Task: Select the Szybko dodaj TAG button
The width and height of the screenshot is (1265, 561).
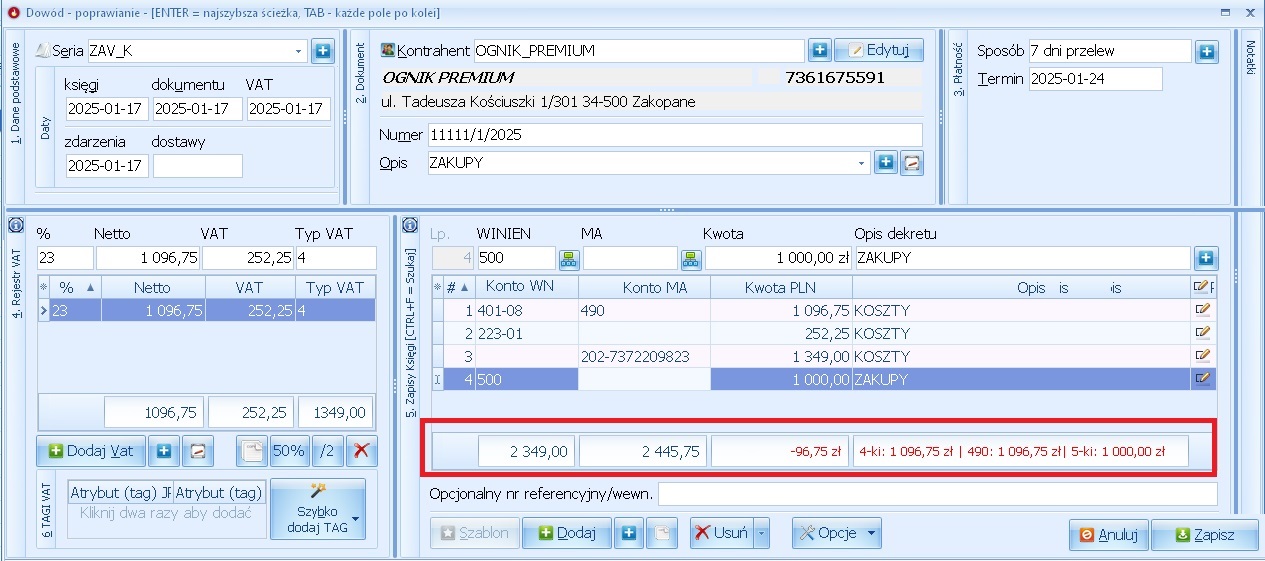Action: coord(317,509)
